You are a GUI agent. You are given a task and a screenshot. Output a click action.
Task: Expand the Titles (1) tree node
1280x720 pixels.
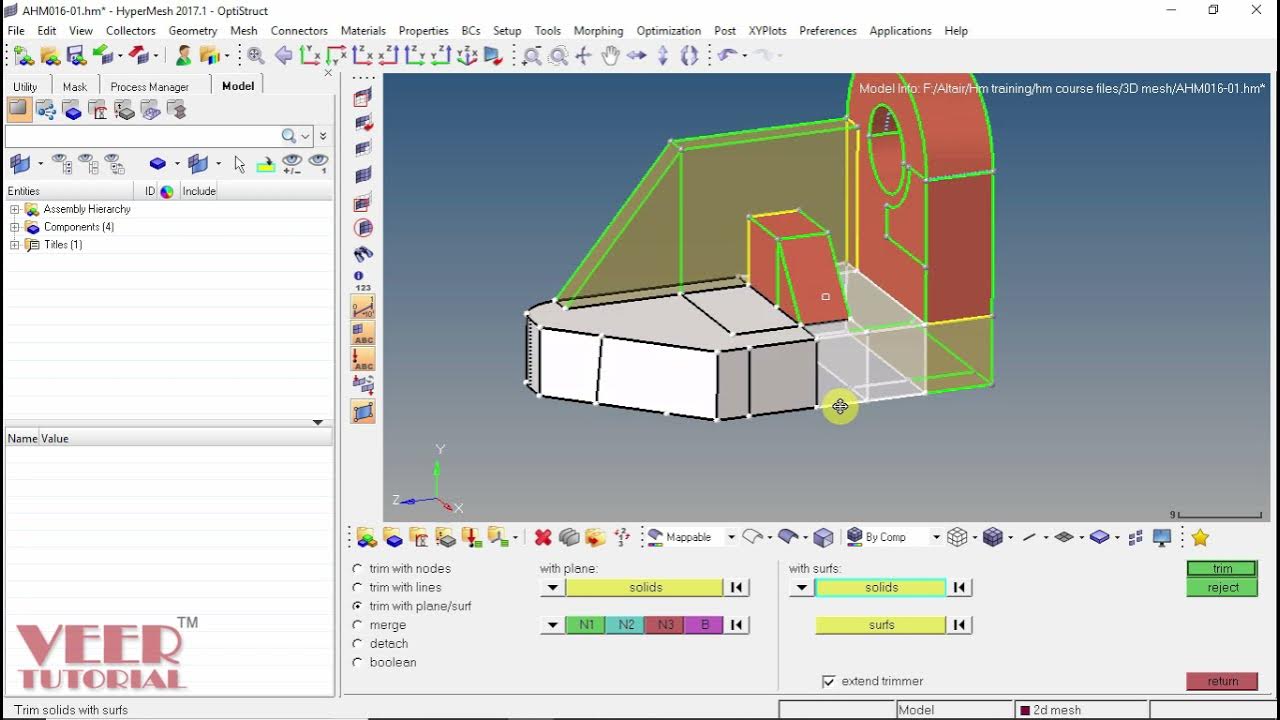15,245
